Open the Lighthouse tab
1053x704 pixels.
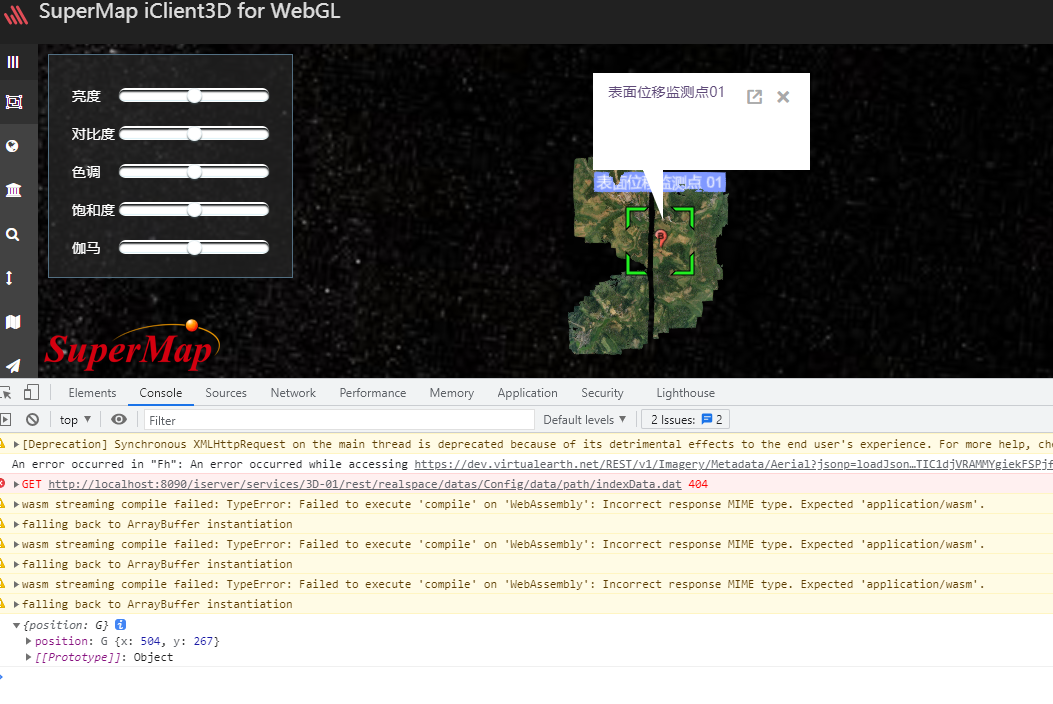click(686, 393)
